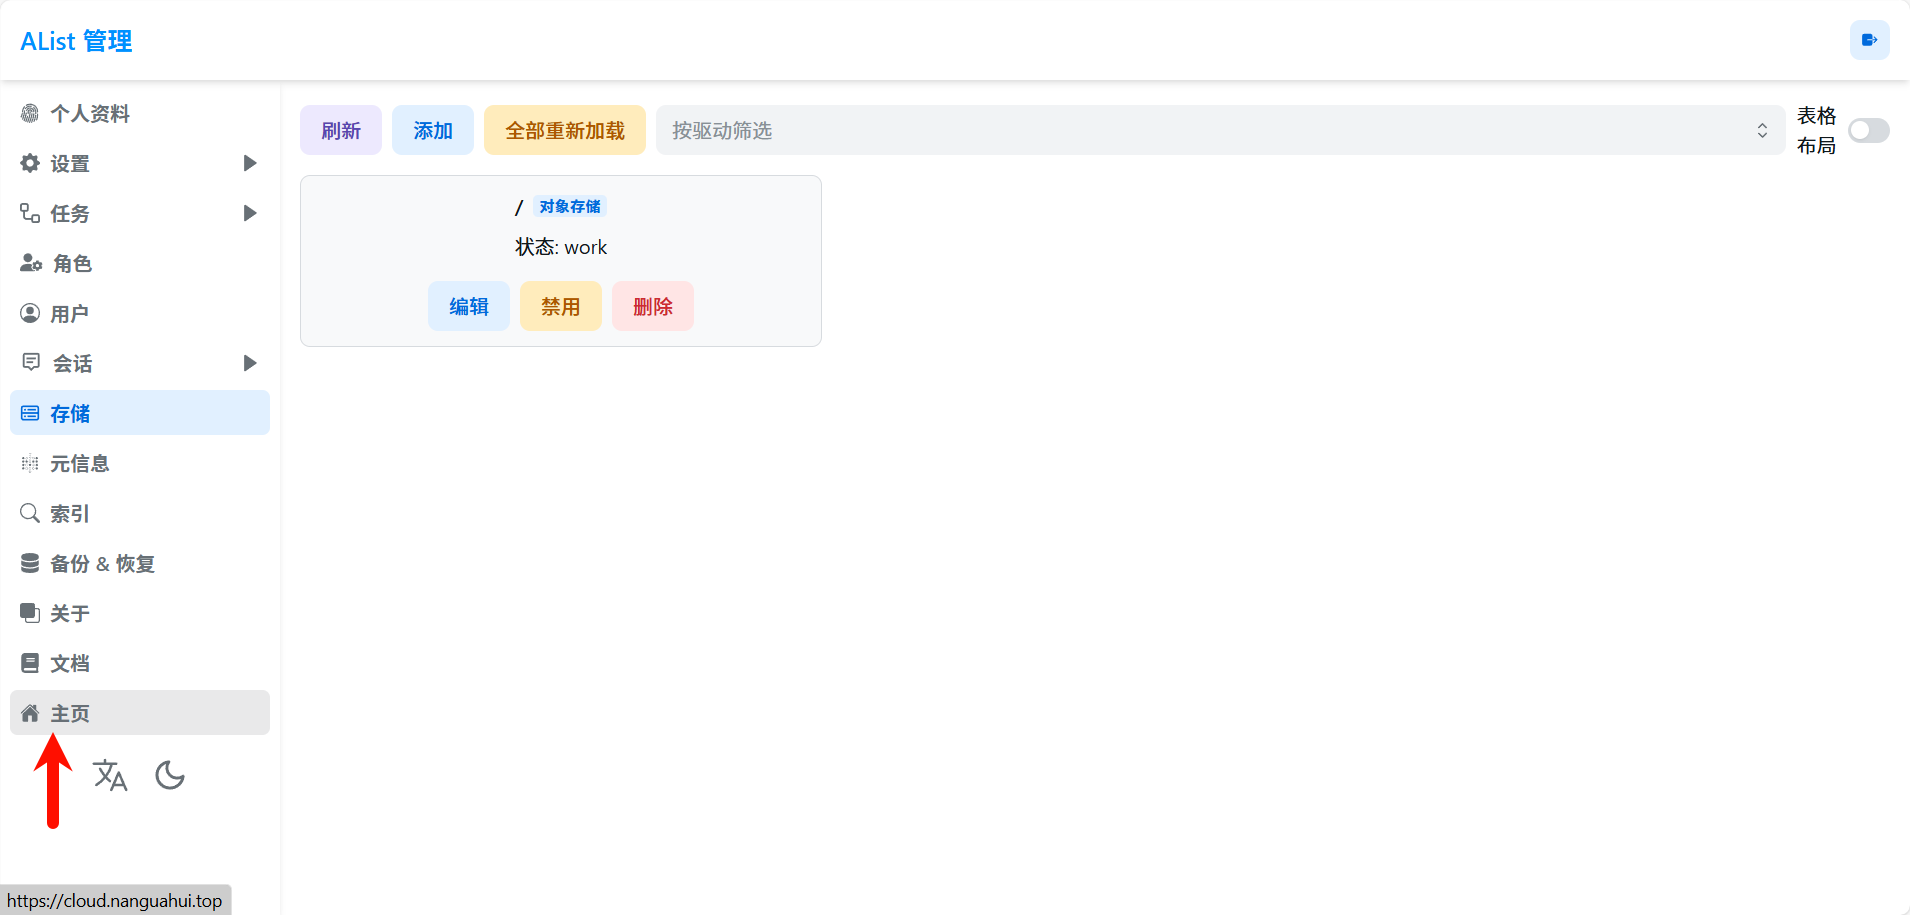This screenshot has width=1910, height=915.
Task: Open the 用户 users menu item
Action: tap(70, 313)
